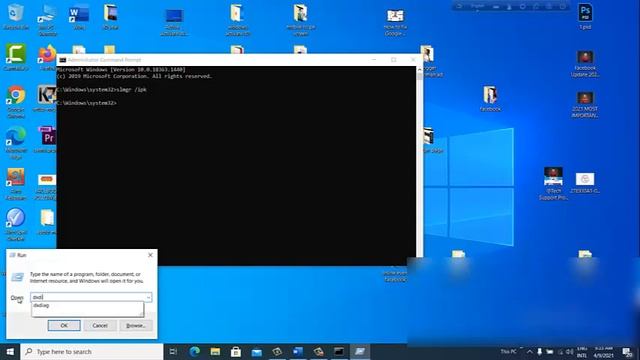Screen dimensions: 640x360
Task: Launch the Microsoft Edge desktop shortcut
Action: pyautogui.click(x=16, y=142)
